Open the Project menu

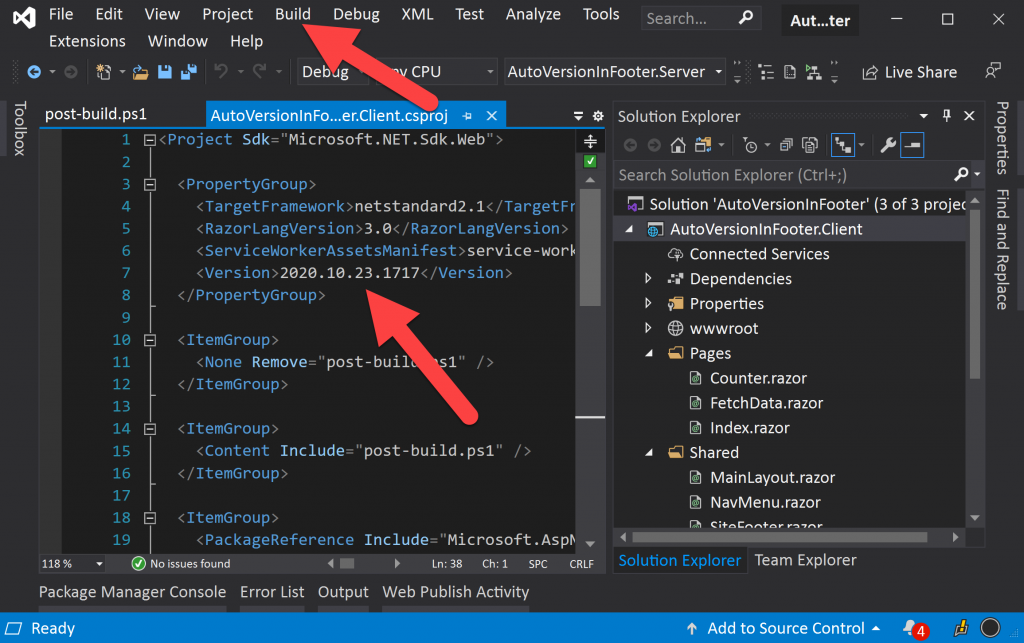click(227, 14)
